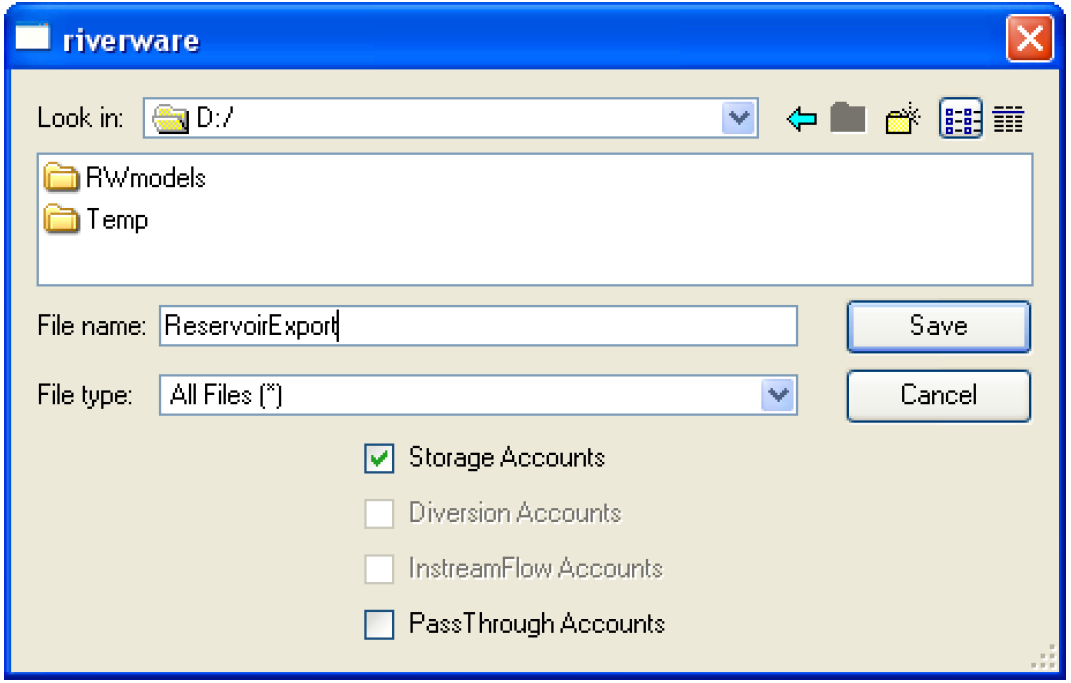Tick the InstreamFlow Accounts checkbox
The image size is (1071, 683).
[x=379, y=569]
